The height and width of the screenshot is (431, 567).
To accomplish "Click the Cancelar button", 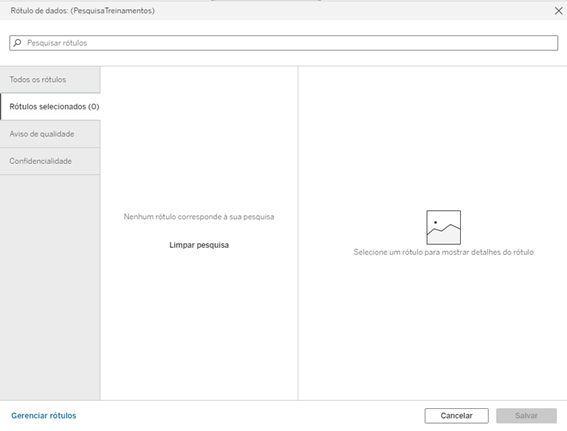I will click(x=456, y=415).
